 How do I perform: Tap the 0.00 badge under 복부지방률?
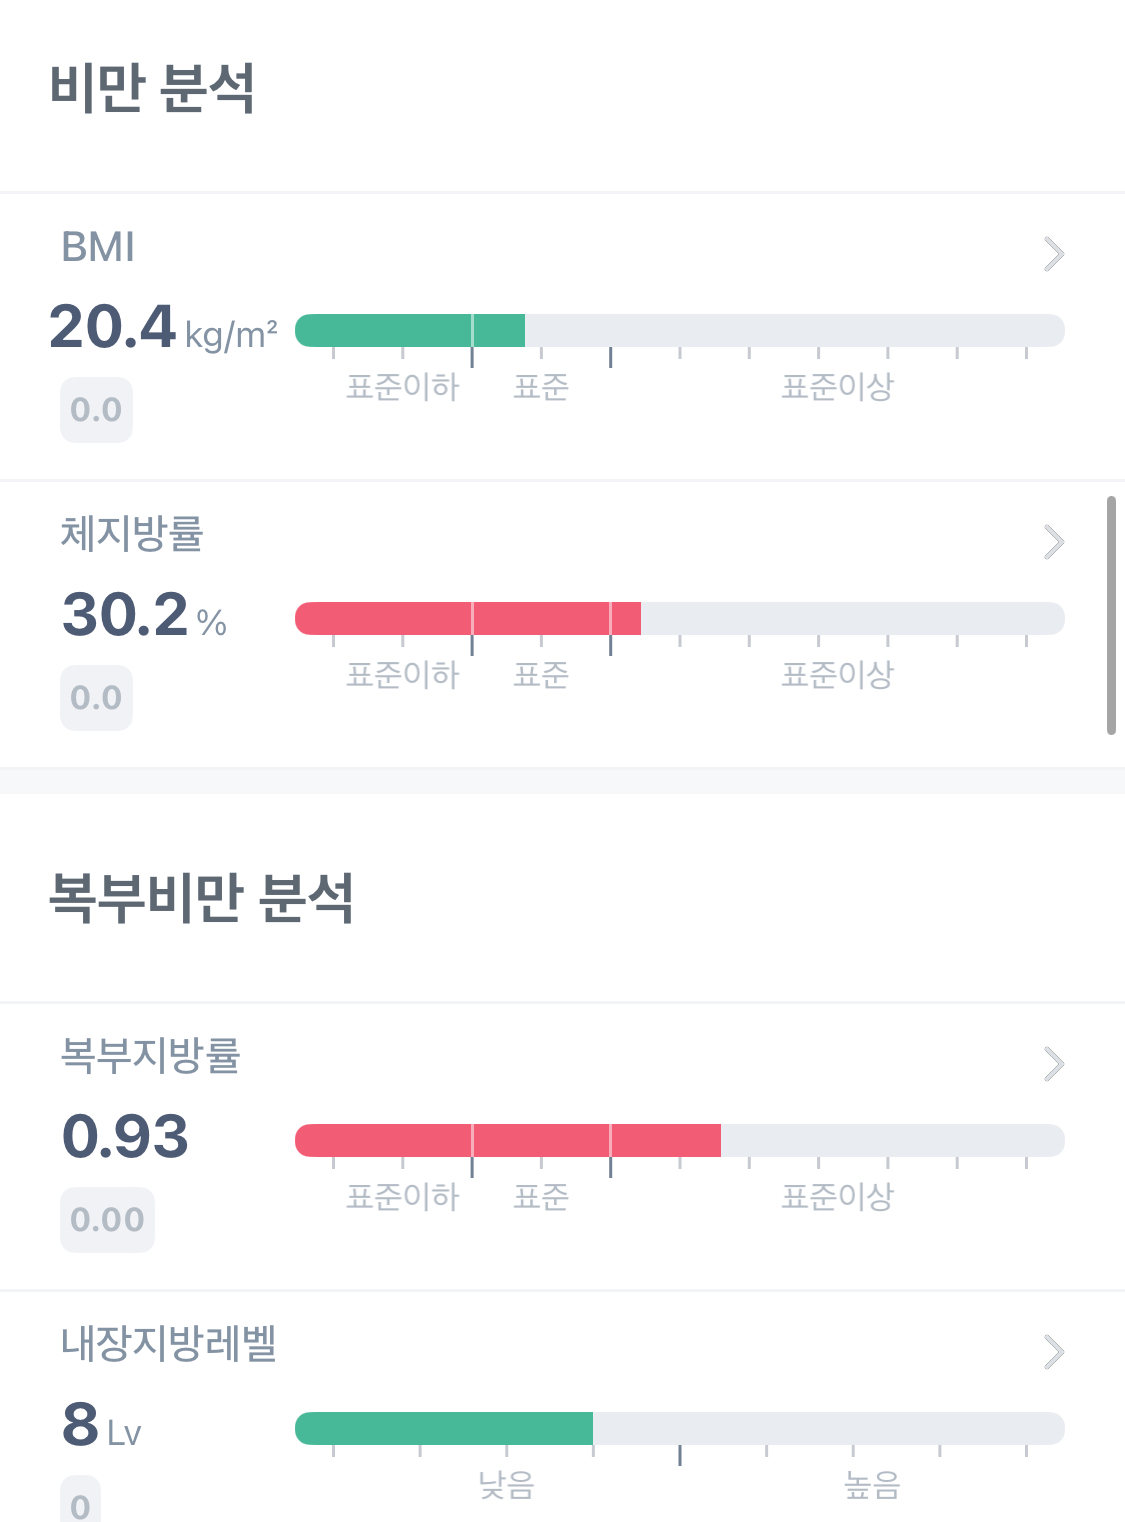pos(107,1220)
